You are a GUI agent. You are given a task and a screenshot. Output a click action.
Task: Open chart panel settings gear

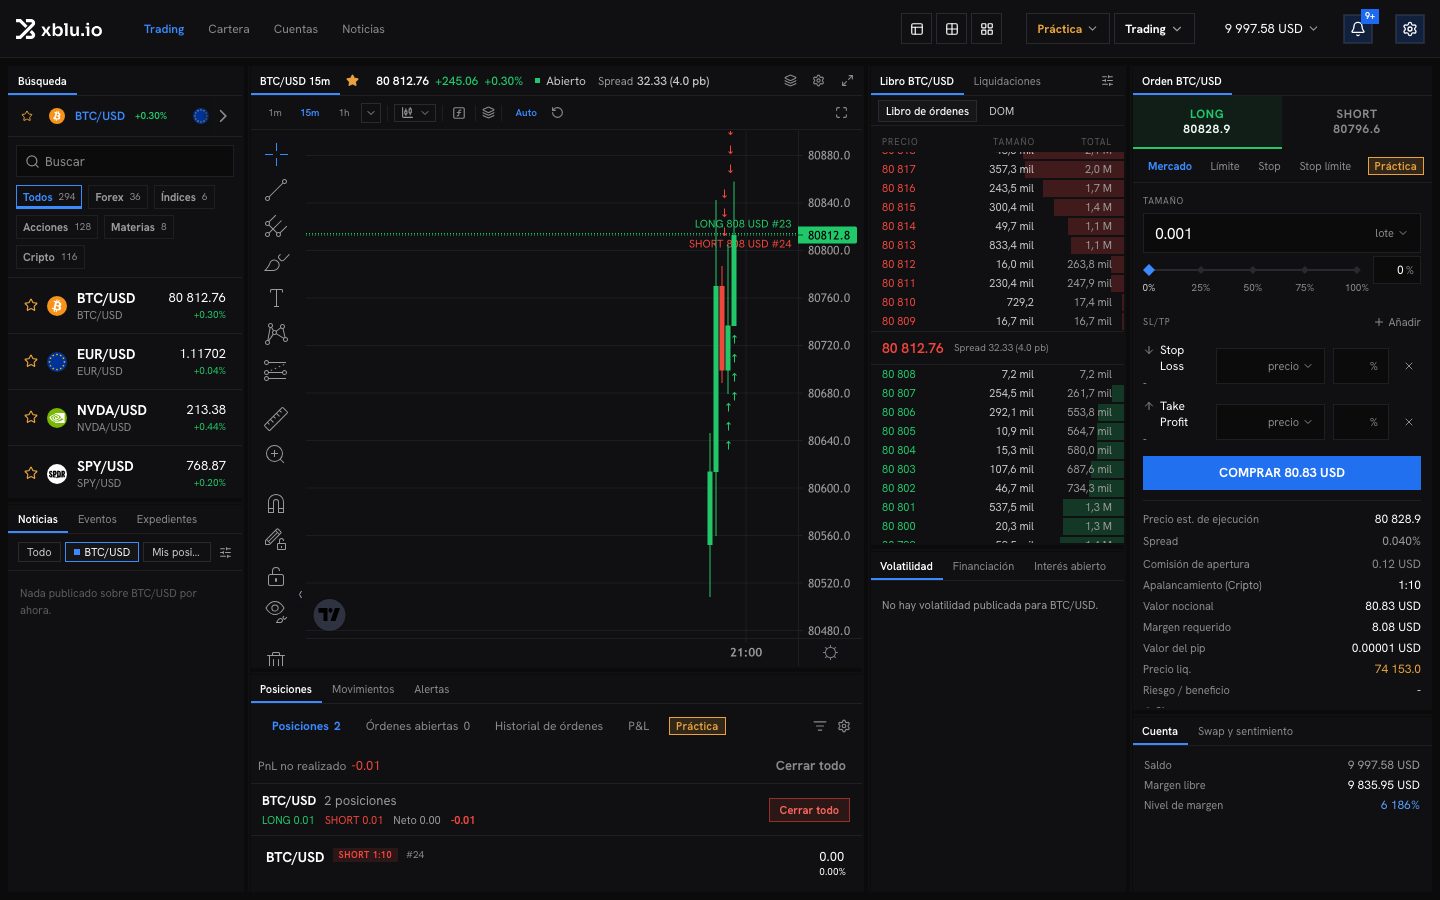point(818,81)
